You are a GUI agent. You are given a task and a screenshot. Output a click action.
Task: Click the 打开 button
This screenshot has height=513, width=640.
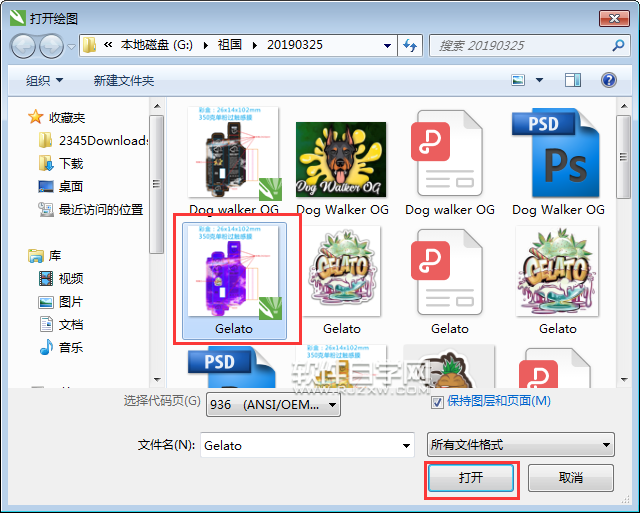471,478
